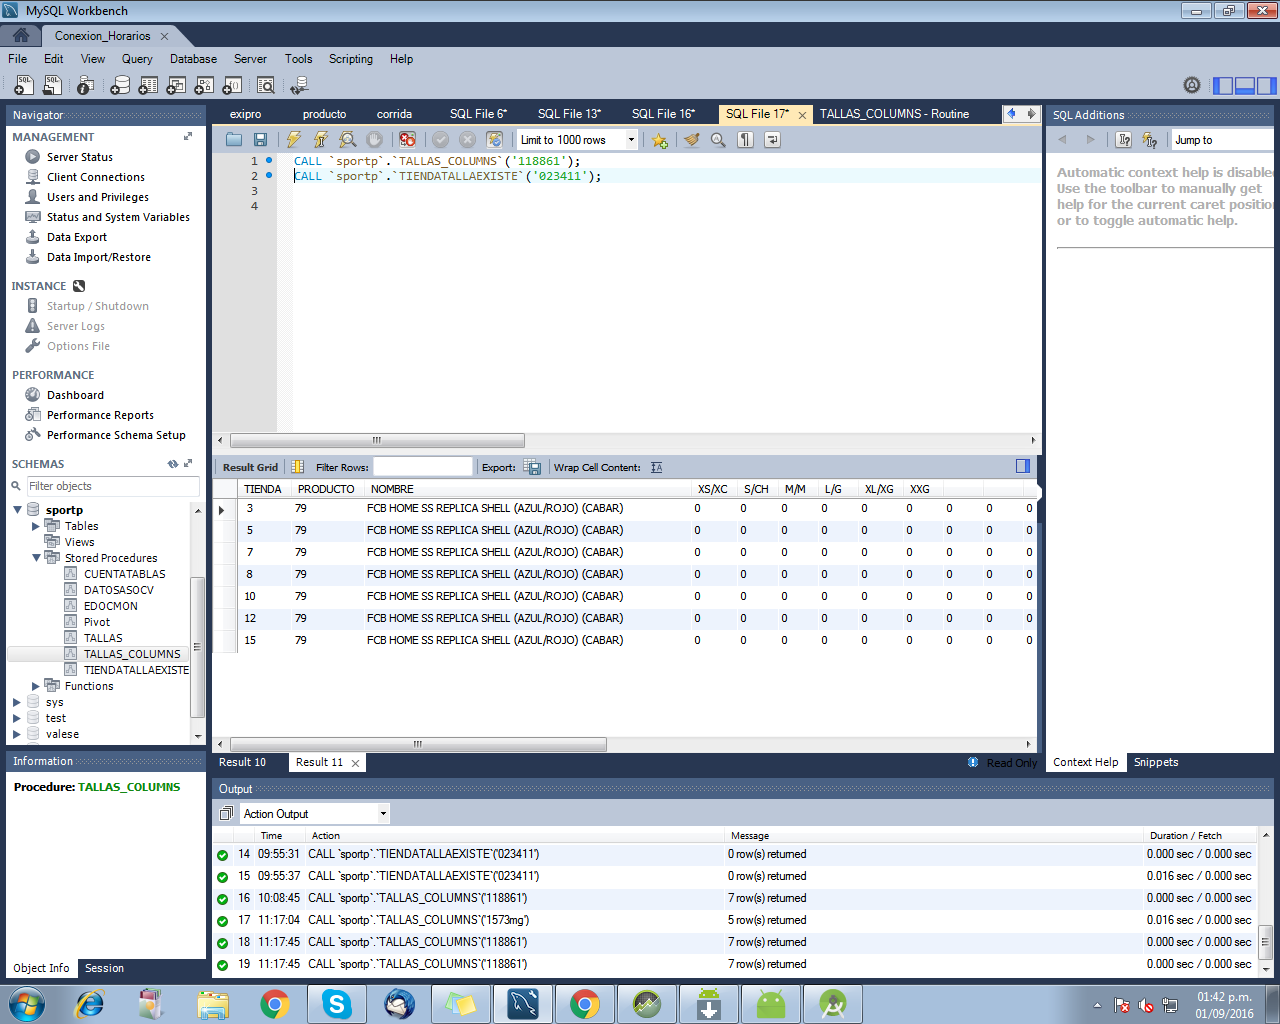Switch to the producto tab
The height and width of the screenshot is (1024, 1280).
pyautogui.click(x=324, y=114)
